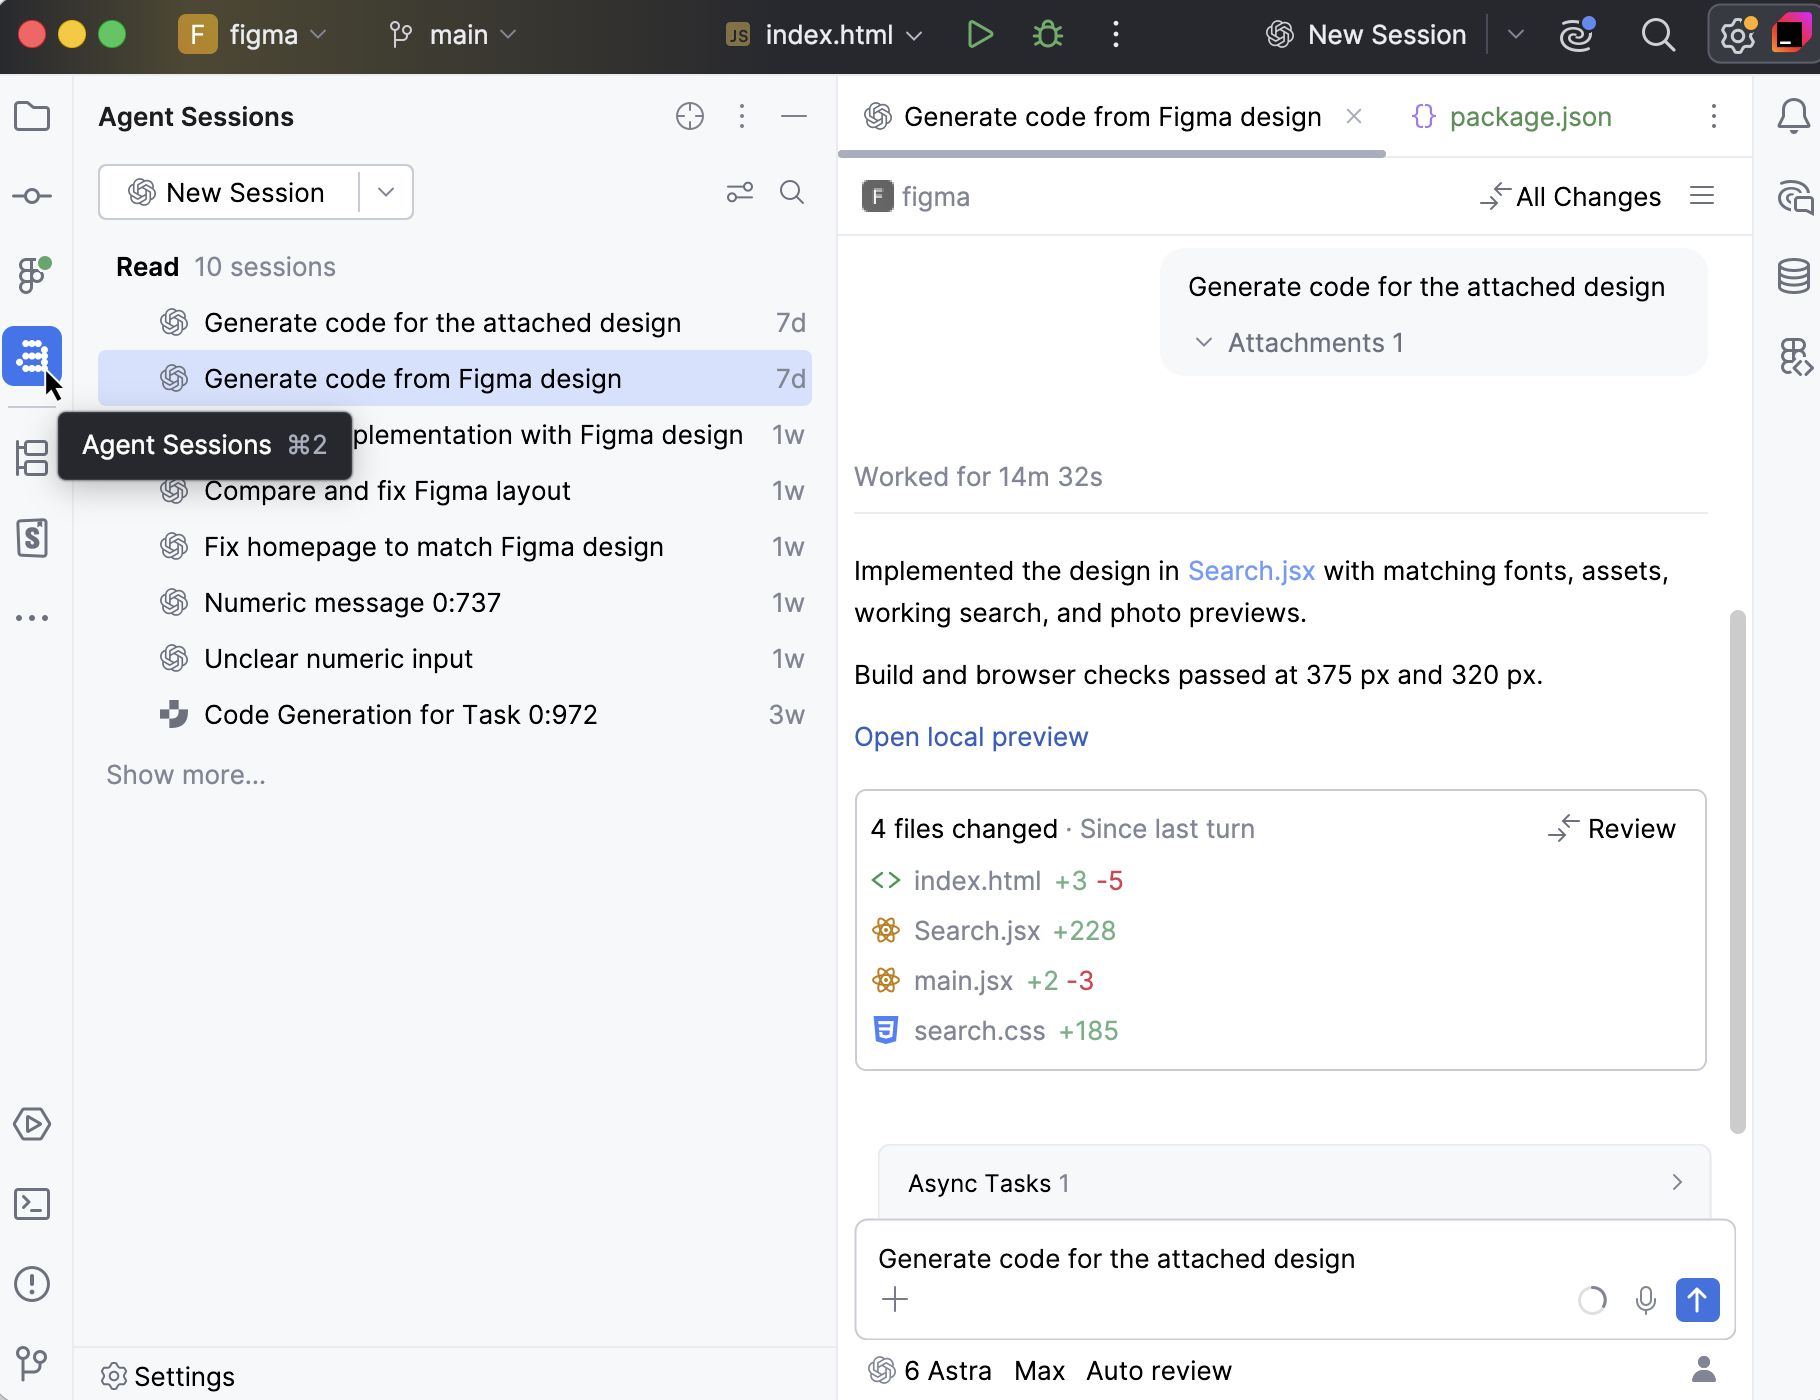Expand Attachments 1 in the message

pos(1300,343)
